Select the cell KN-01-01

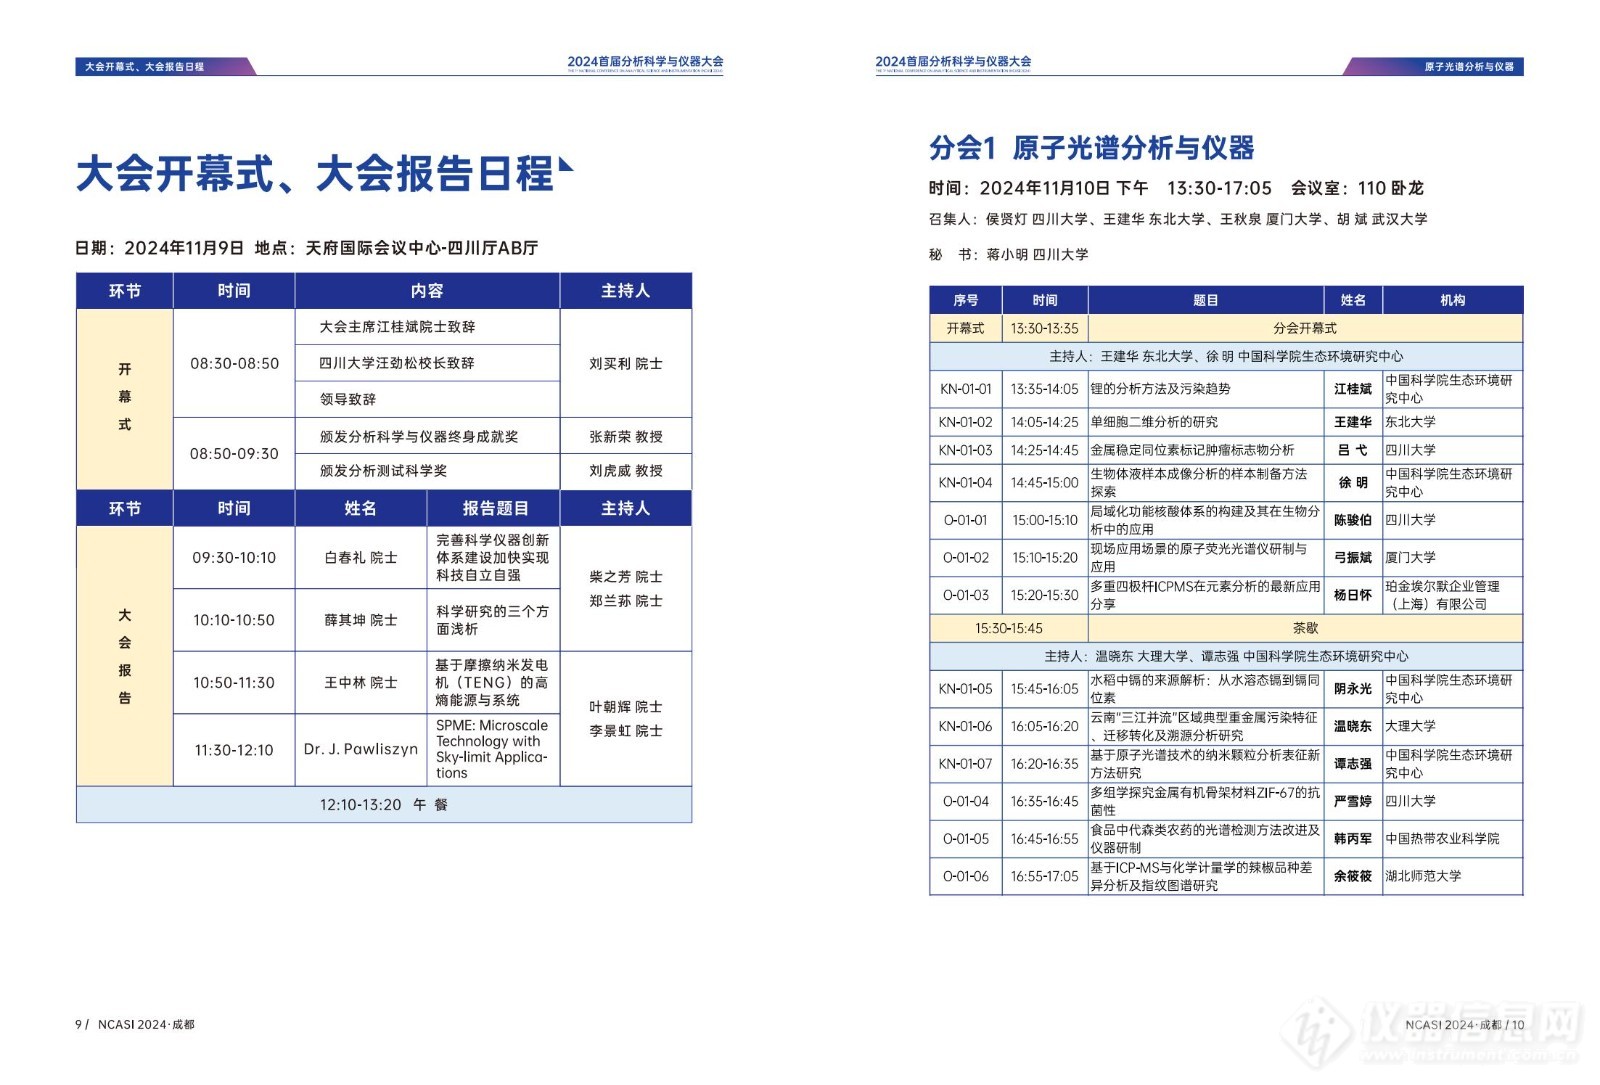(966, 389)
